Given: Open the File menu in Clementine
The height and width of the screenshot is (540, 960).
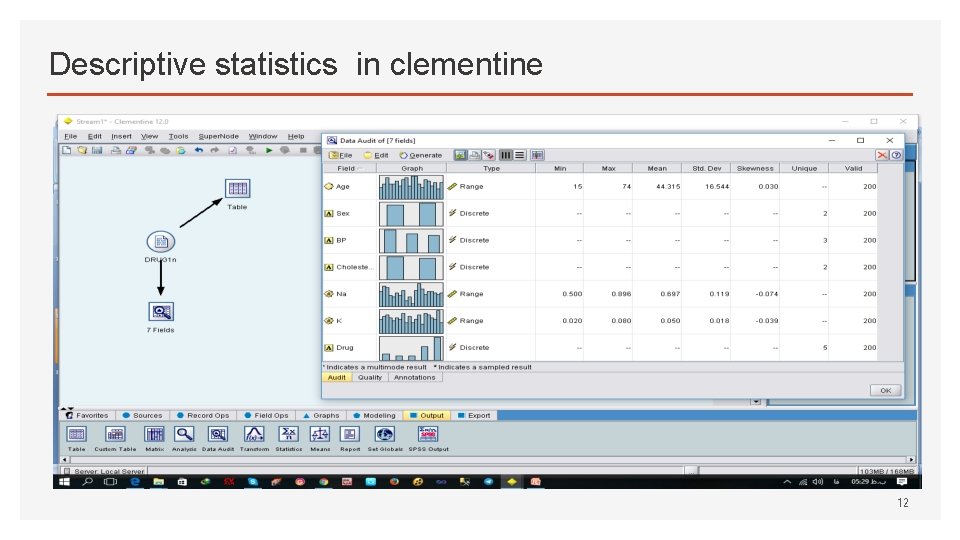Looking at the screenshot, I should click(x=70, y=136).
